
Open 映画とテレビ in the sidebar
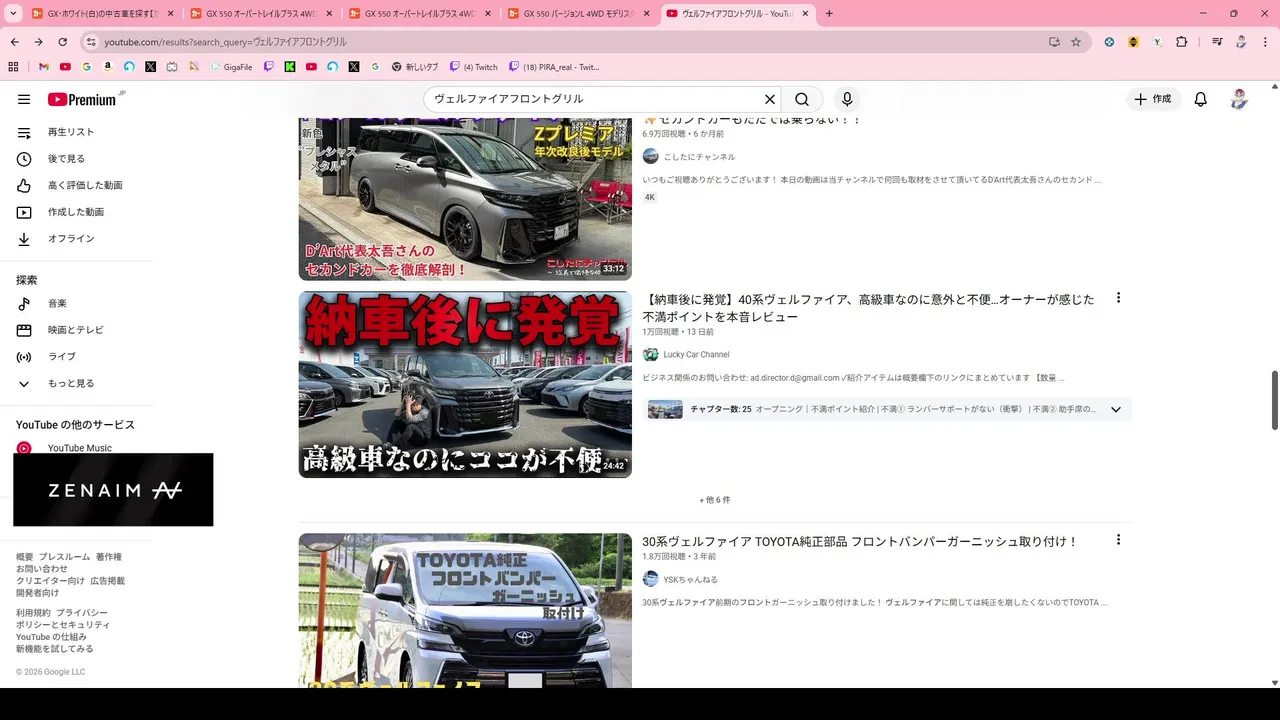[x=75, y=330]
